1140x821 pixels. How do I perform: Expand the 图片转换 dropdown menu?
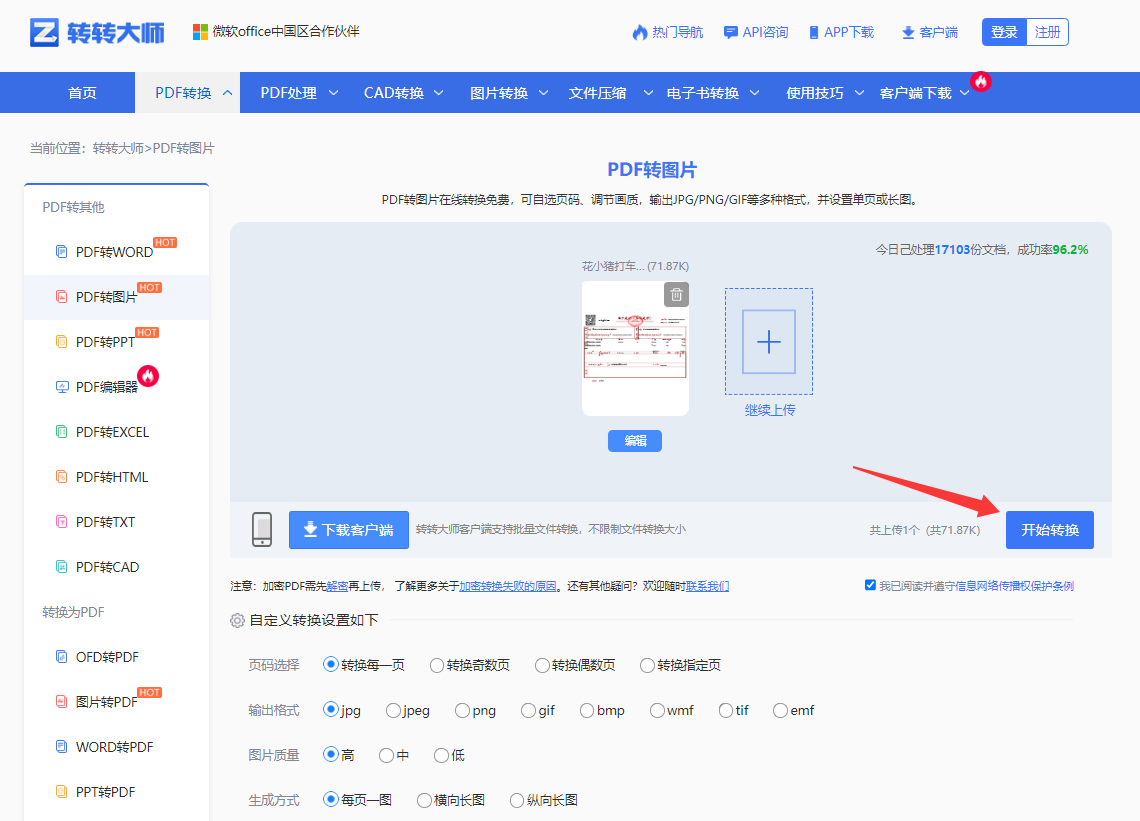pos(543,93)
